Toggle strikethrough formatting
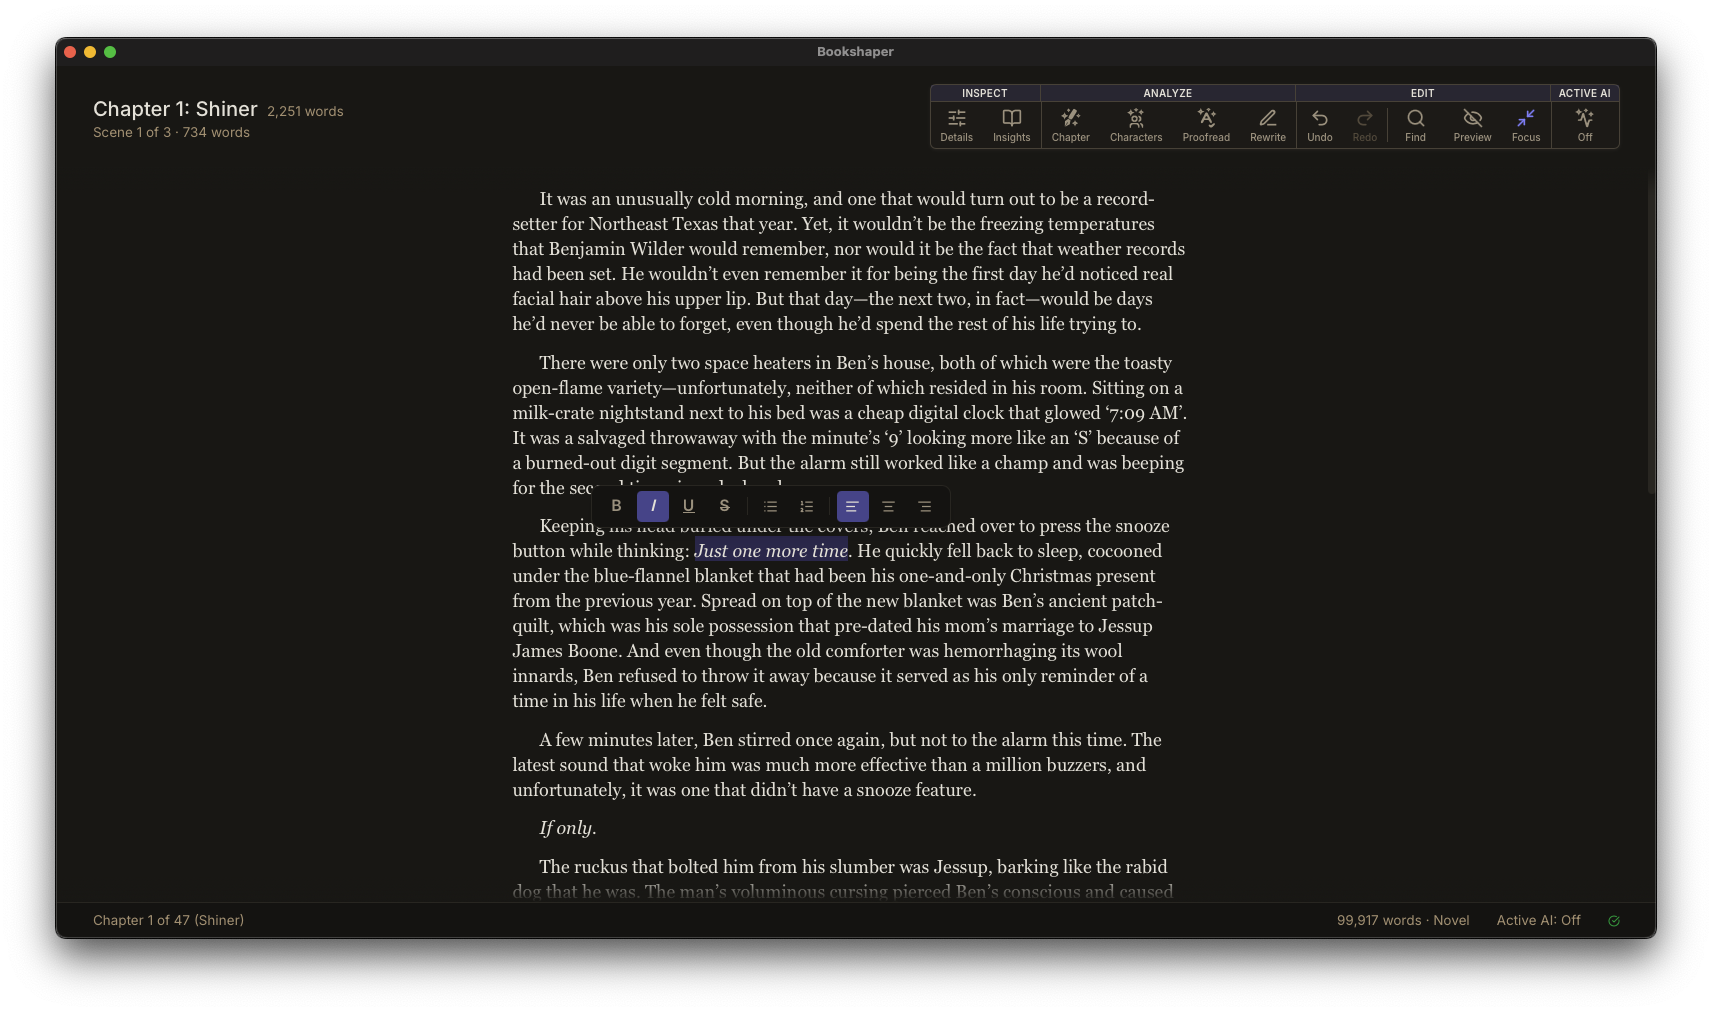The width and height of the screenshot is (1712, 1012). tap(724, 506)
